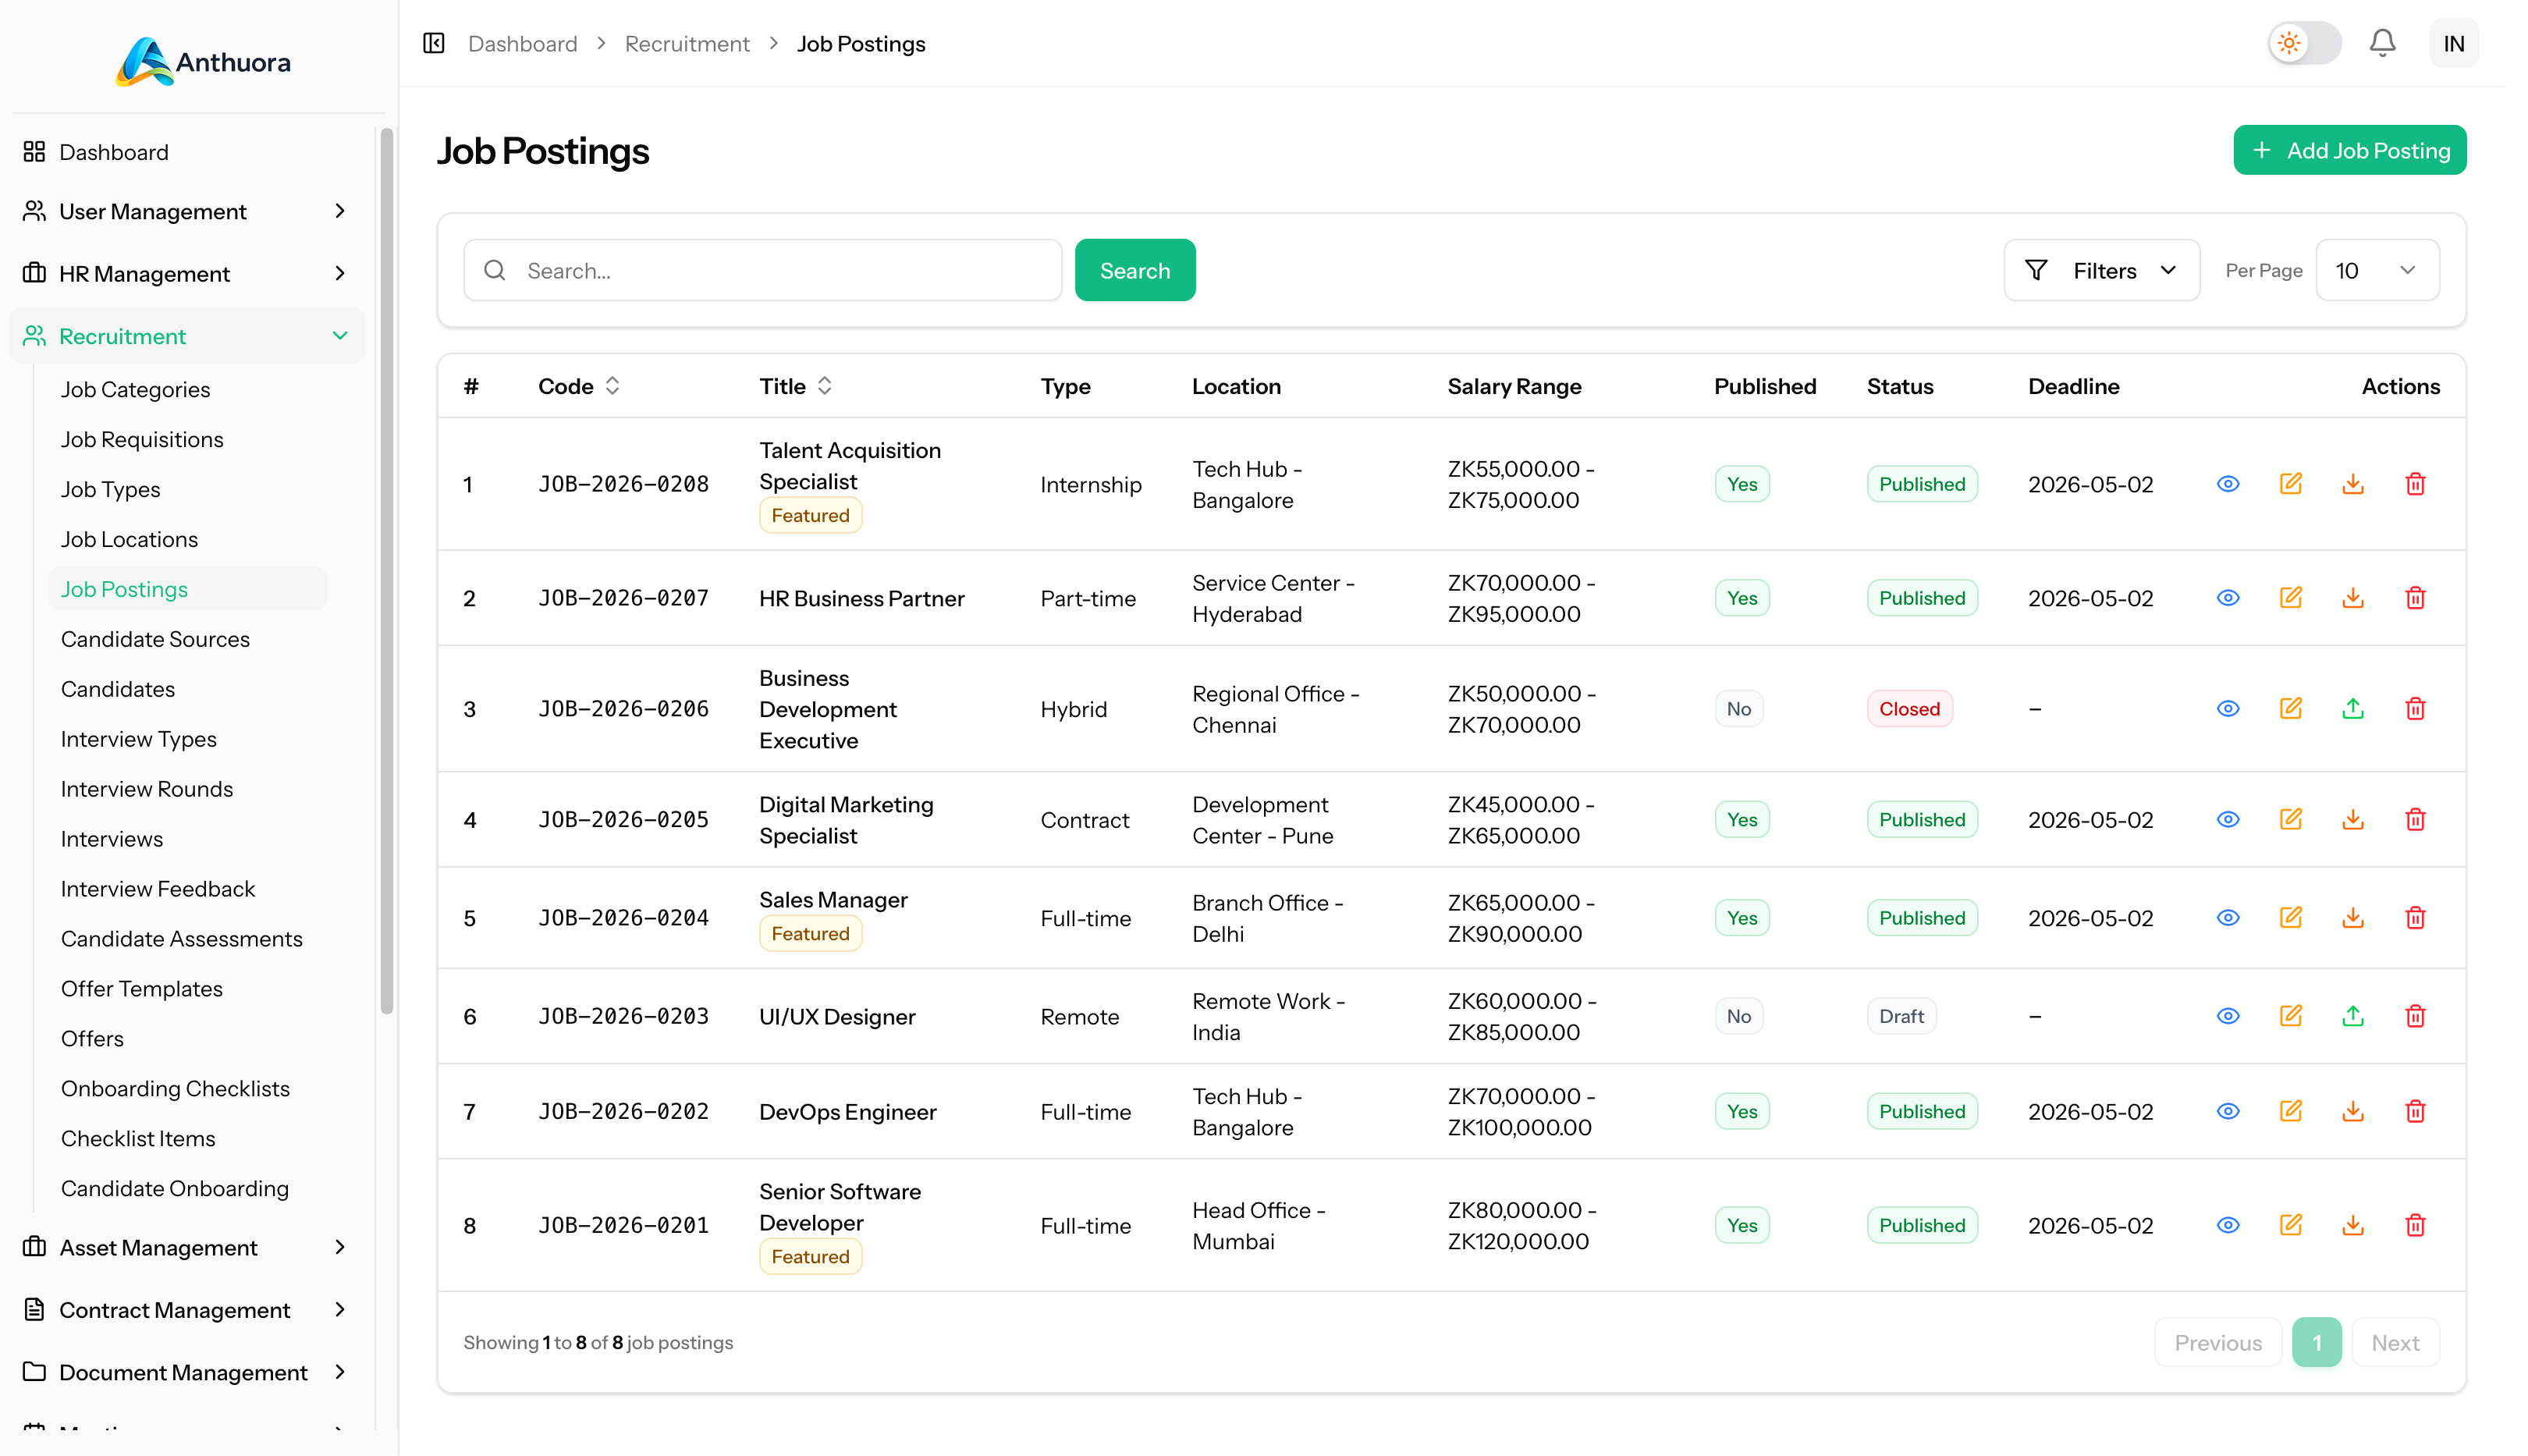This screenshot has height=1456, width=2528.
Task: Delete Senior Software Developer posting
Action: click(2414, 1225)
